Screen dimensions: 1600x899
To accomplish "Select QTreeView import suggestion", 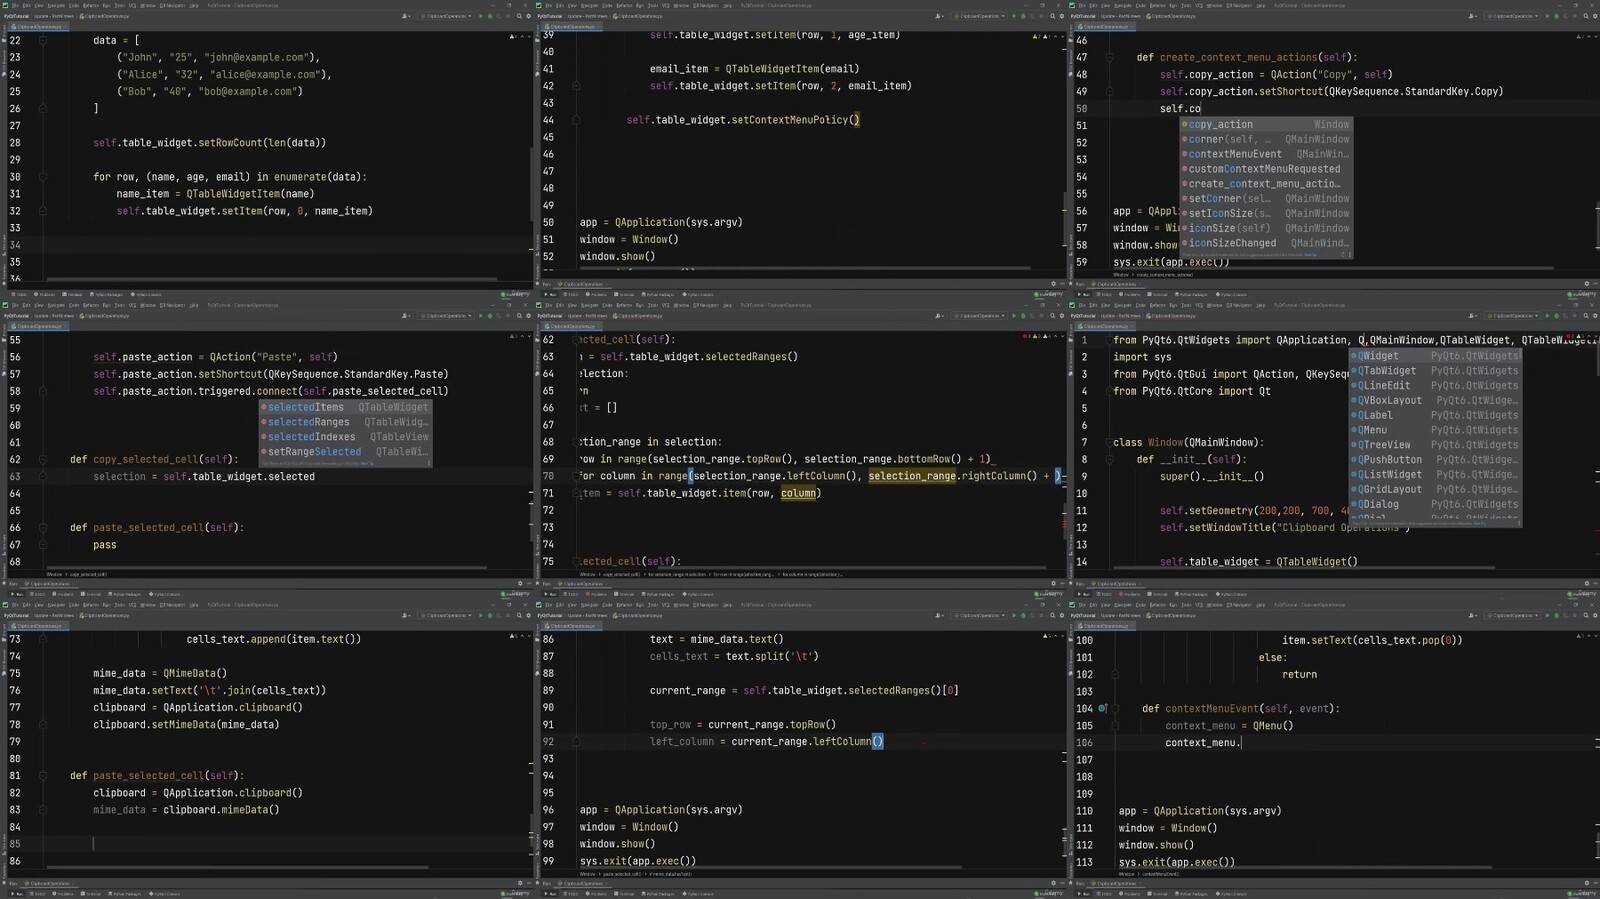I will (1436, 445).
